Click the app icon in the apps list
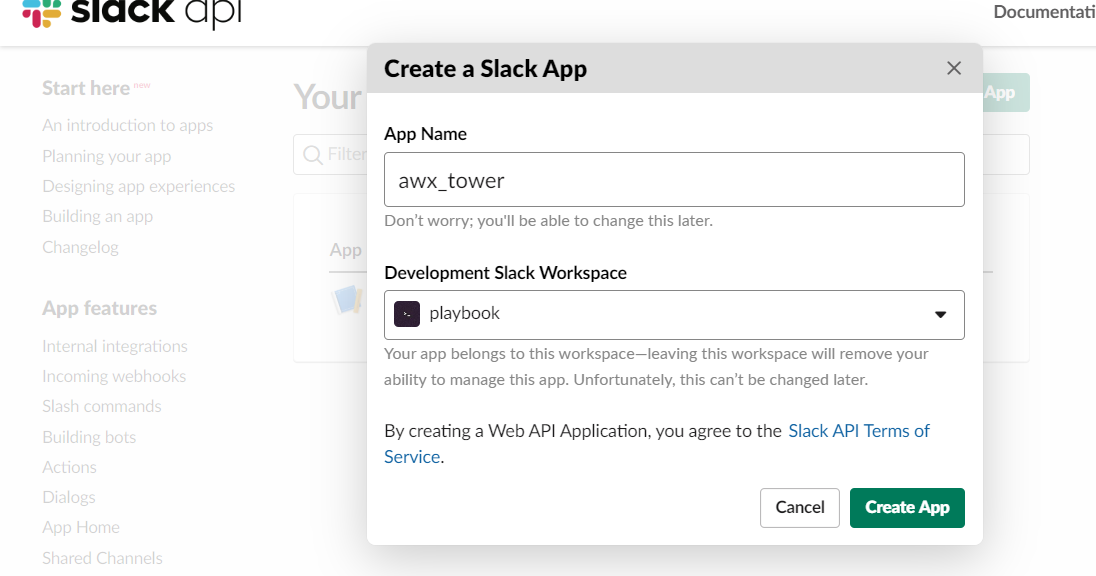1096x576 pixels. (347, 300)
